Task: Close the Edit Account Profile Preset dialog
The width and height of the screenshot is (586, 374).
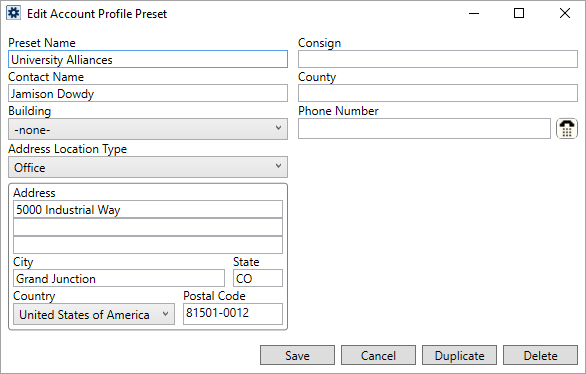Action: click(565, 13)
